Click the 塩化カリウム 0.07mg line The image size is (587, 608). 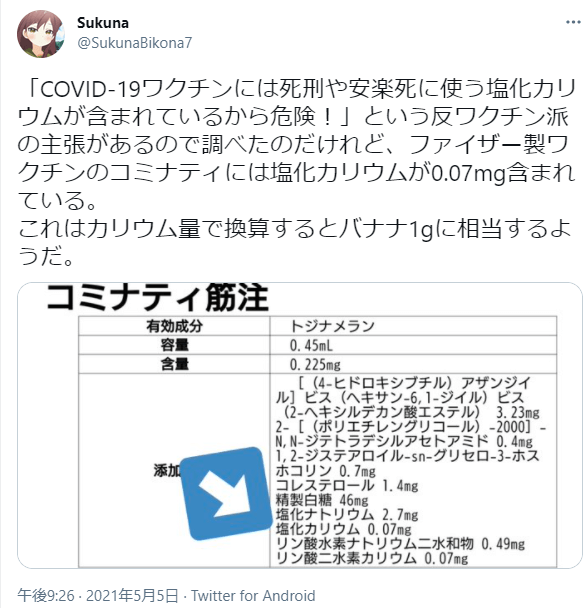[x=344, y=529]
